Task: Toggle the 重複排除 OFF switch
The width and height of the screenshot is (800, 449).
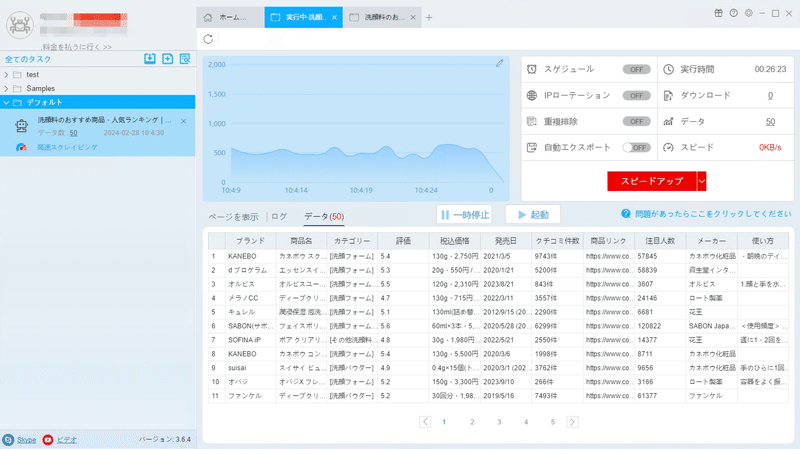Action: tap(636, 121)
